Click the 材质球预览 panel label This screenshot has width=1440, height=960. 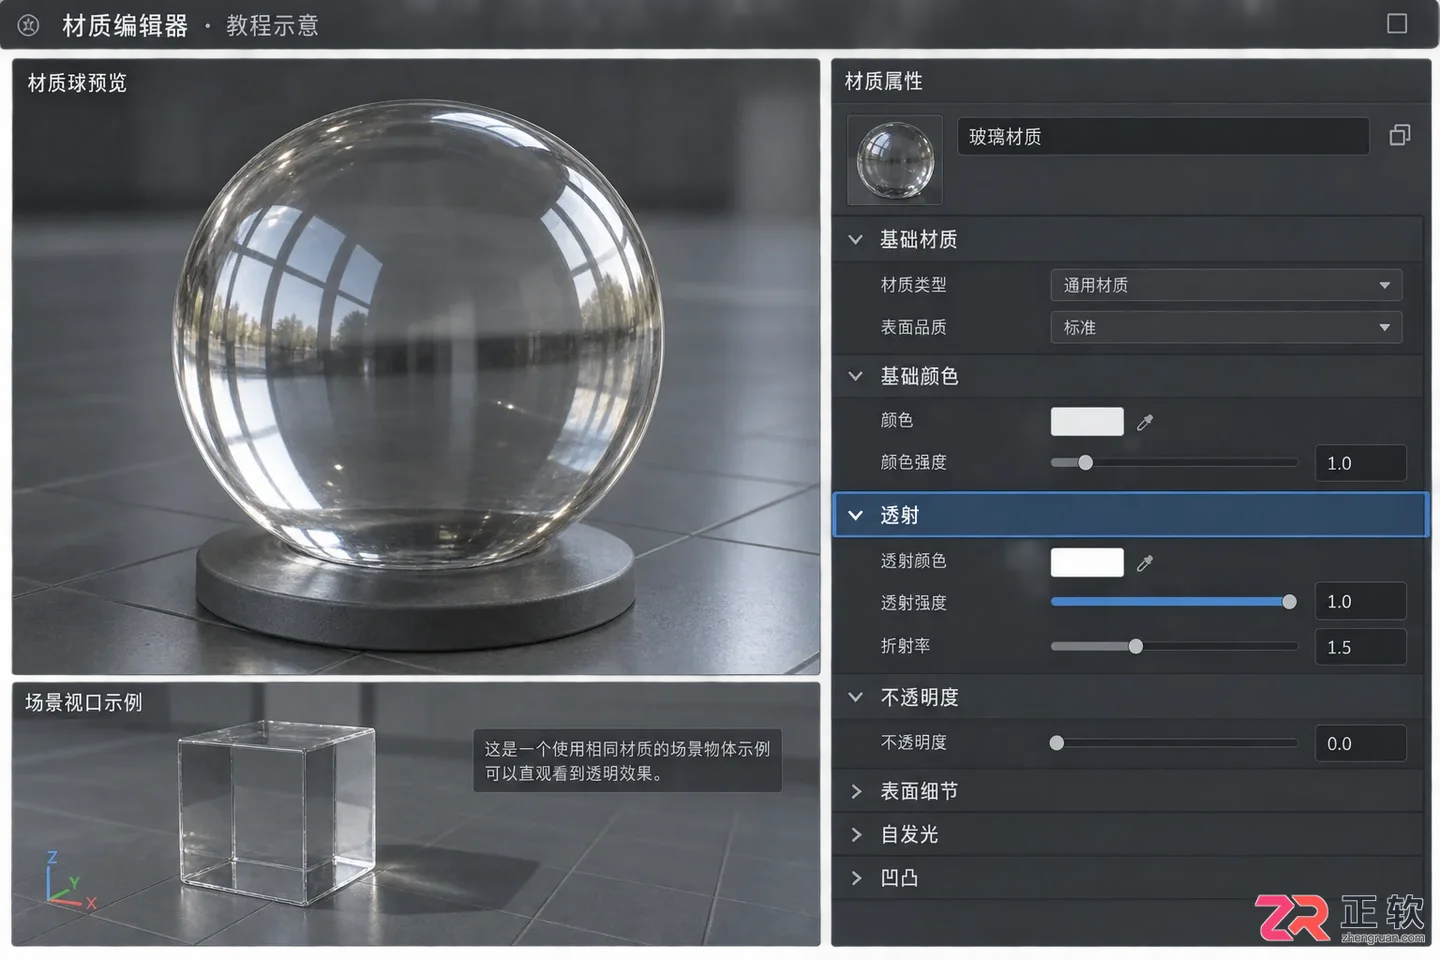77,83
